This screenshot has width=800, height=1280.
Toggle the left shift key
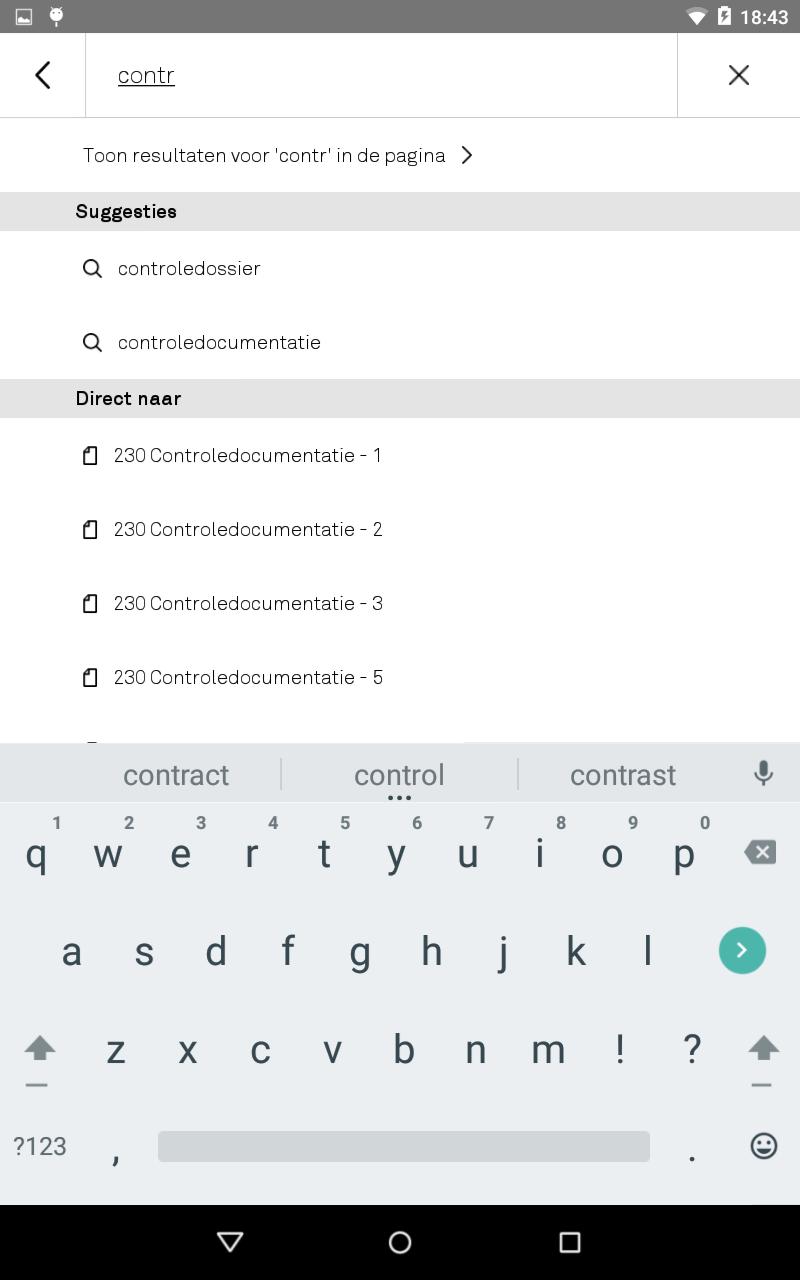click(39, 1049)
